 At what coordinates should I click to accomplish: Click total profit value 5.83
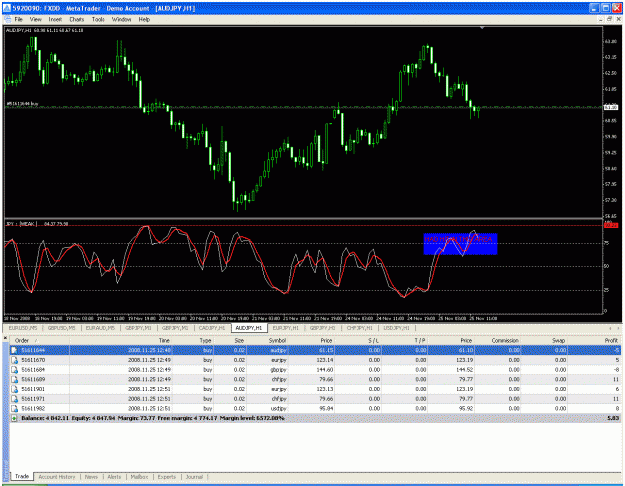tap(613, 418)
